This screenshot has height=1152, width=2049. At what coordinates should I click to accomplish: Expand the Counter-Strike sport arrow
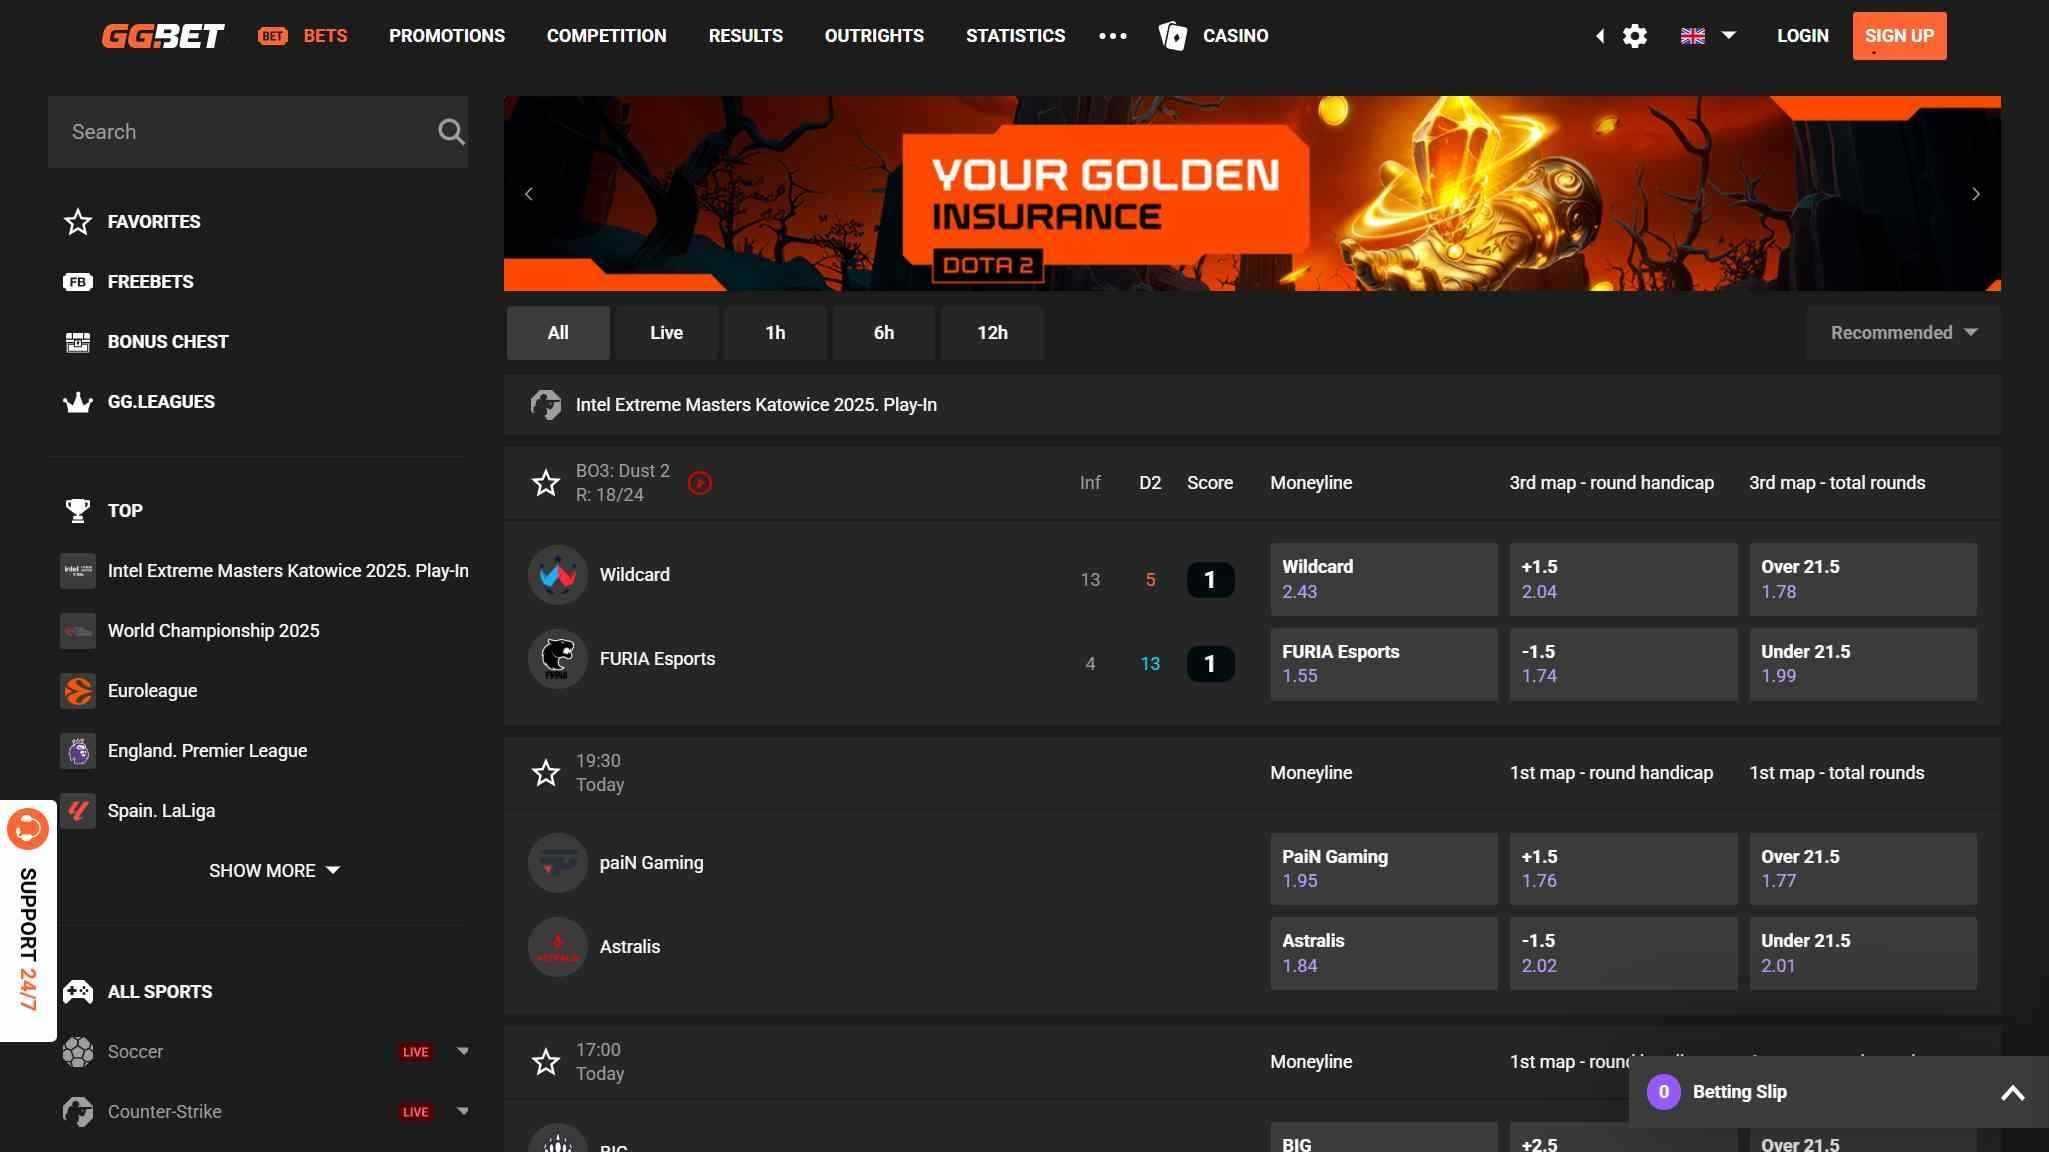[463, 1112]
